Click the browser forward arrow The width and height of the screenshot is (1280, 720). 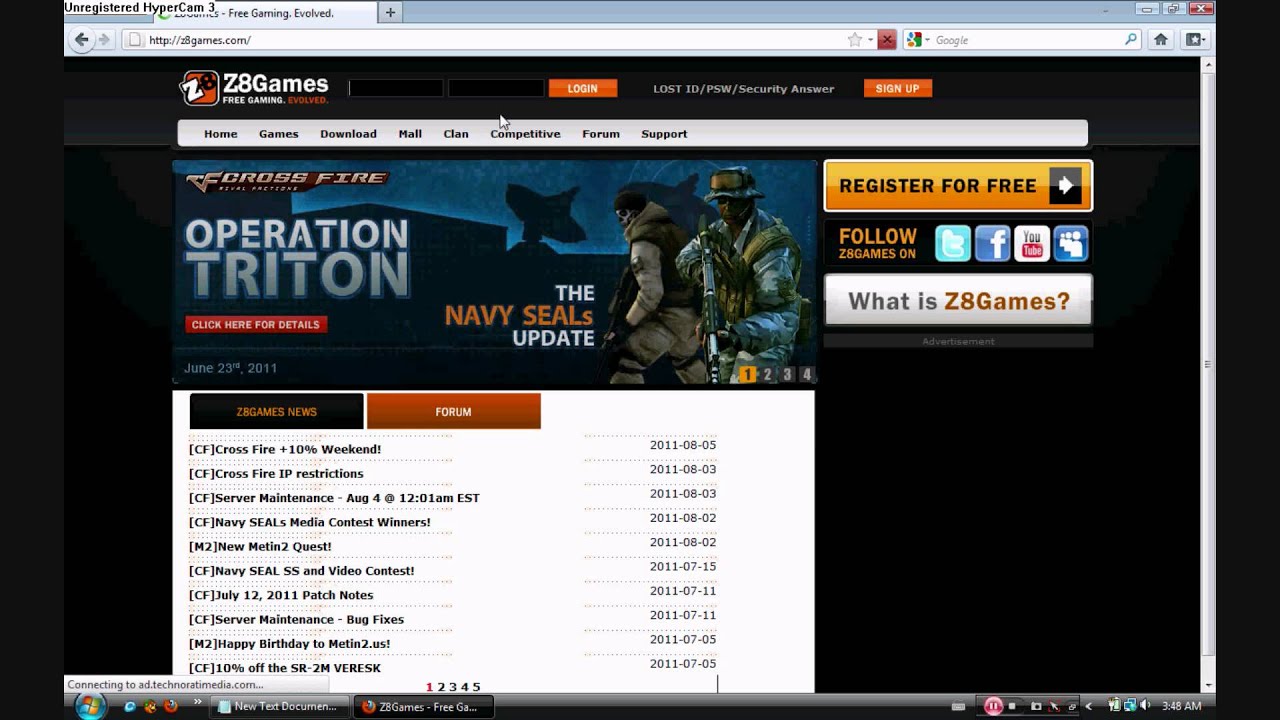[x=104, y=40]
